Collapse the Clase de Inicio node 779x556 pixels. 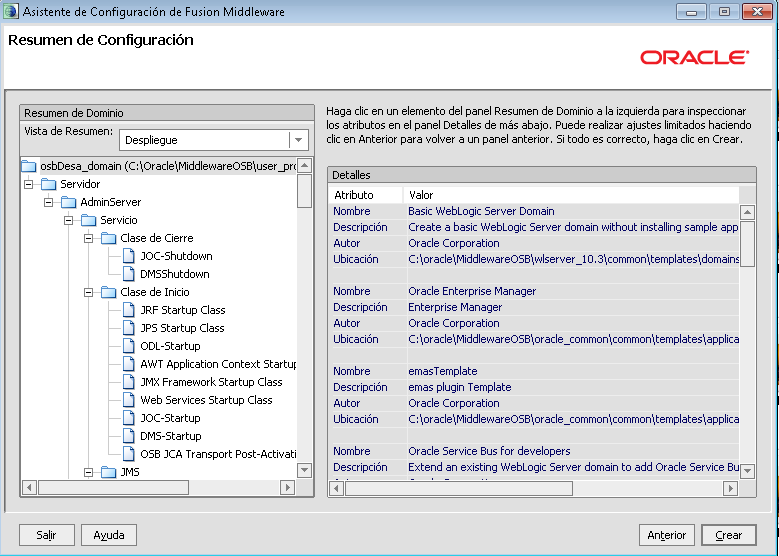[x=88, y=292]
